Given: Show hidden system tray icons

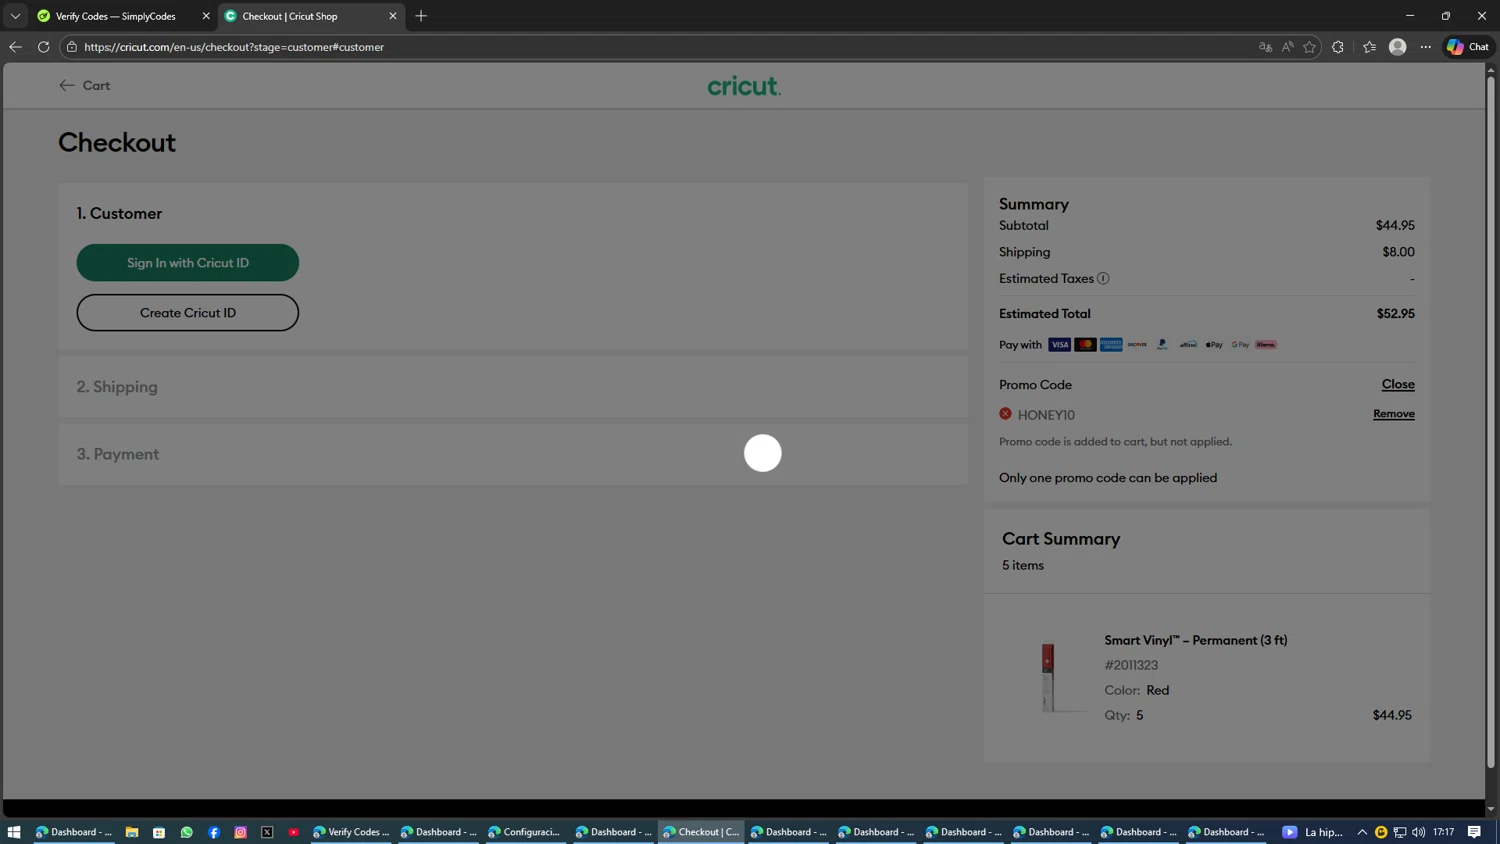Looking at the screenshot, I should [x=1362, y=832].
